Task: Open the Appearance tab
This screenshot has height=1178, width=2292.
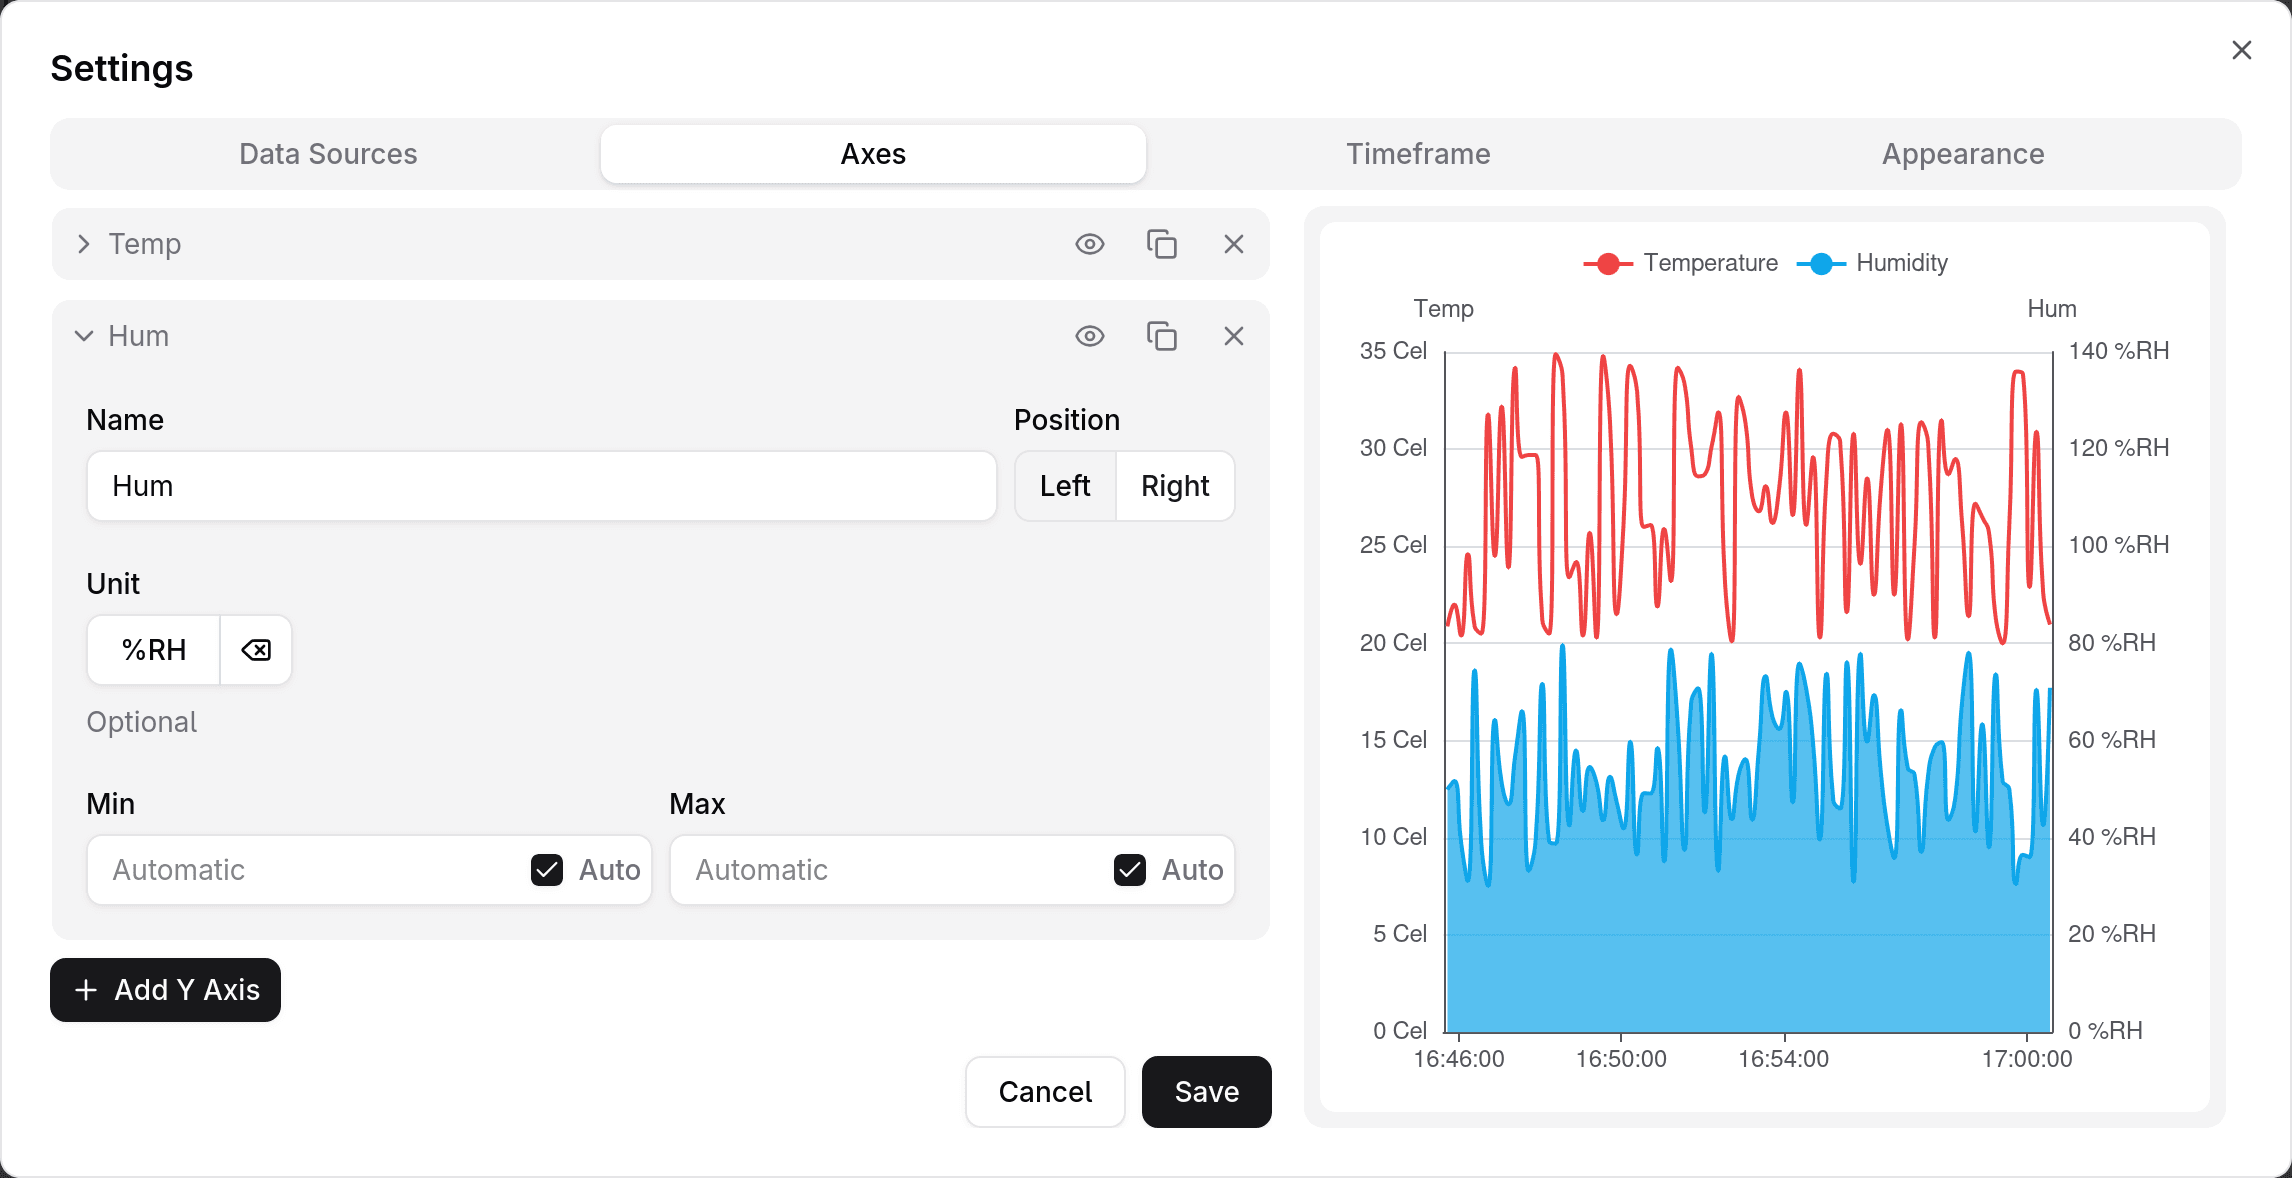Action: point(1962,154)
